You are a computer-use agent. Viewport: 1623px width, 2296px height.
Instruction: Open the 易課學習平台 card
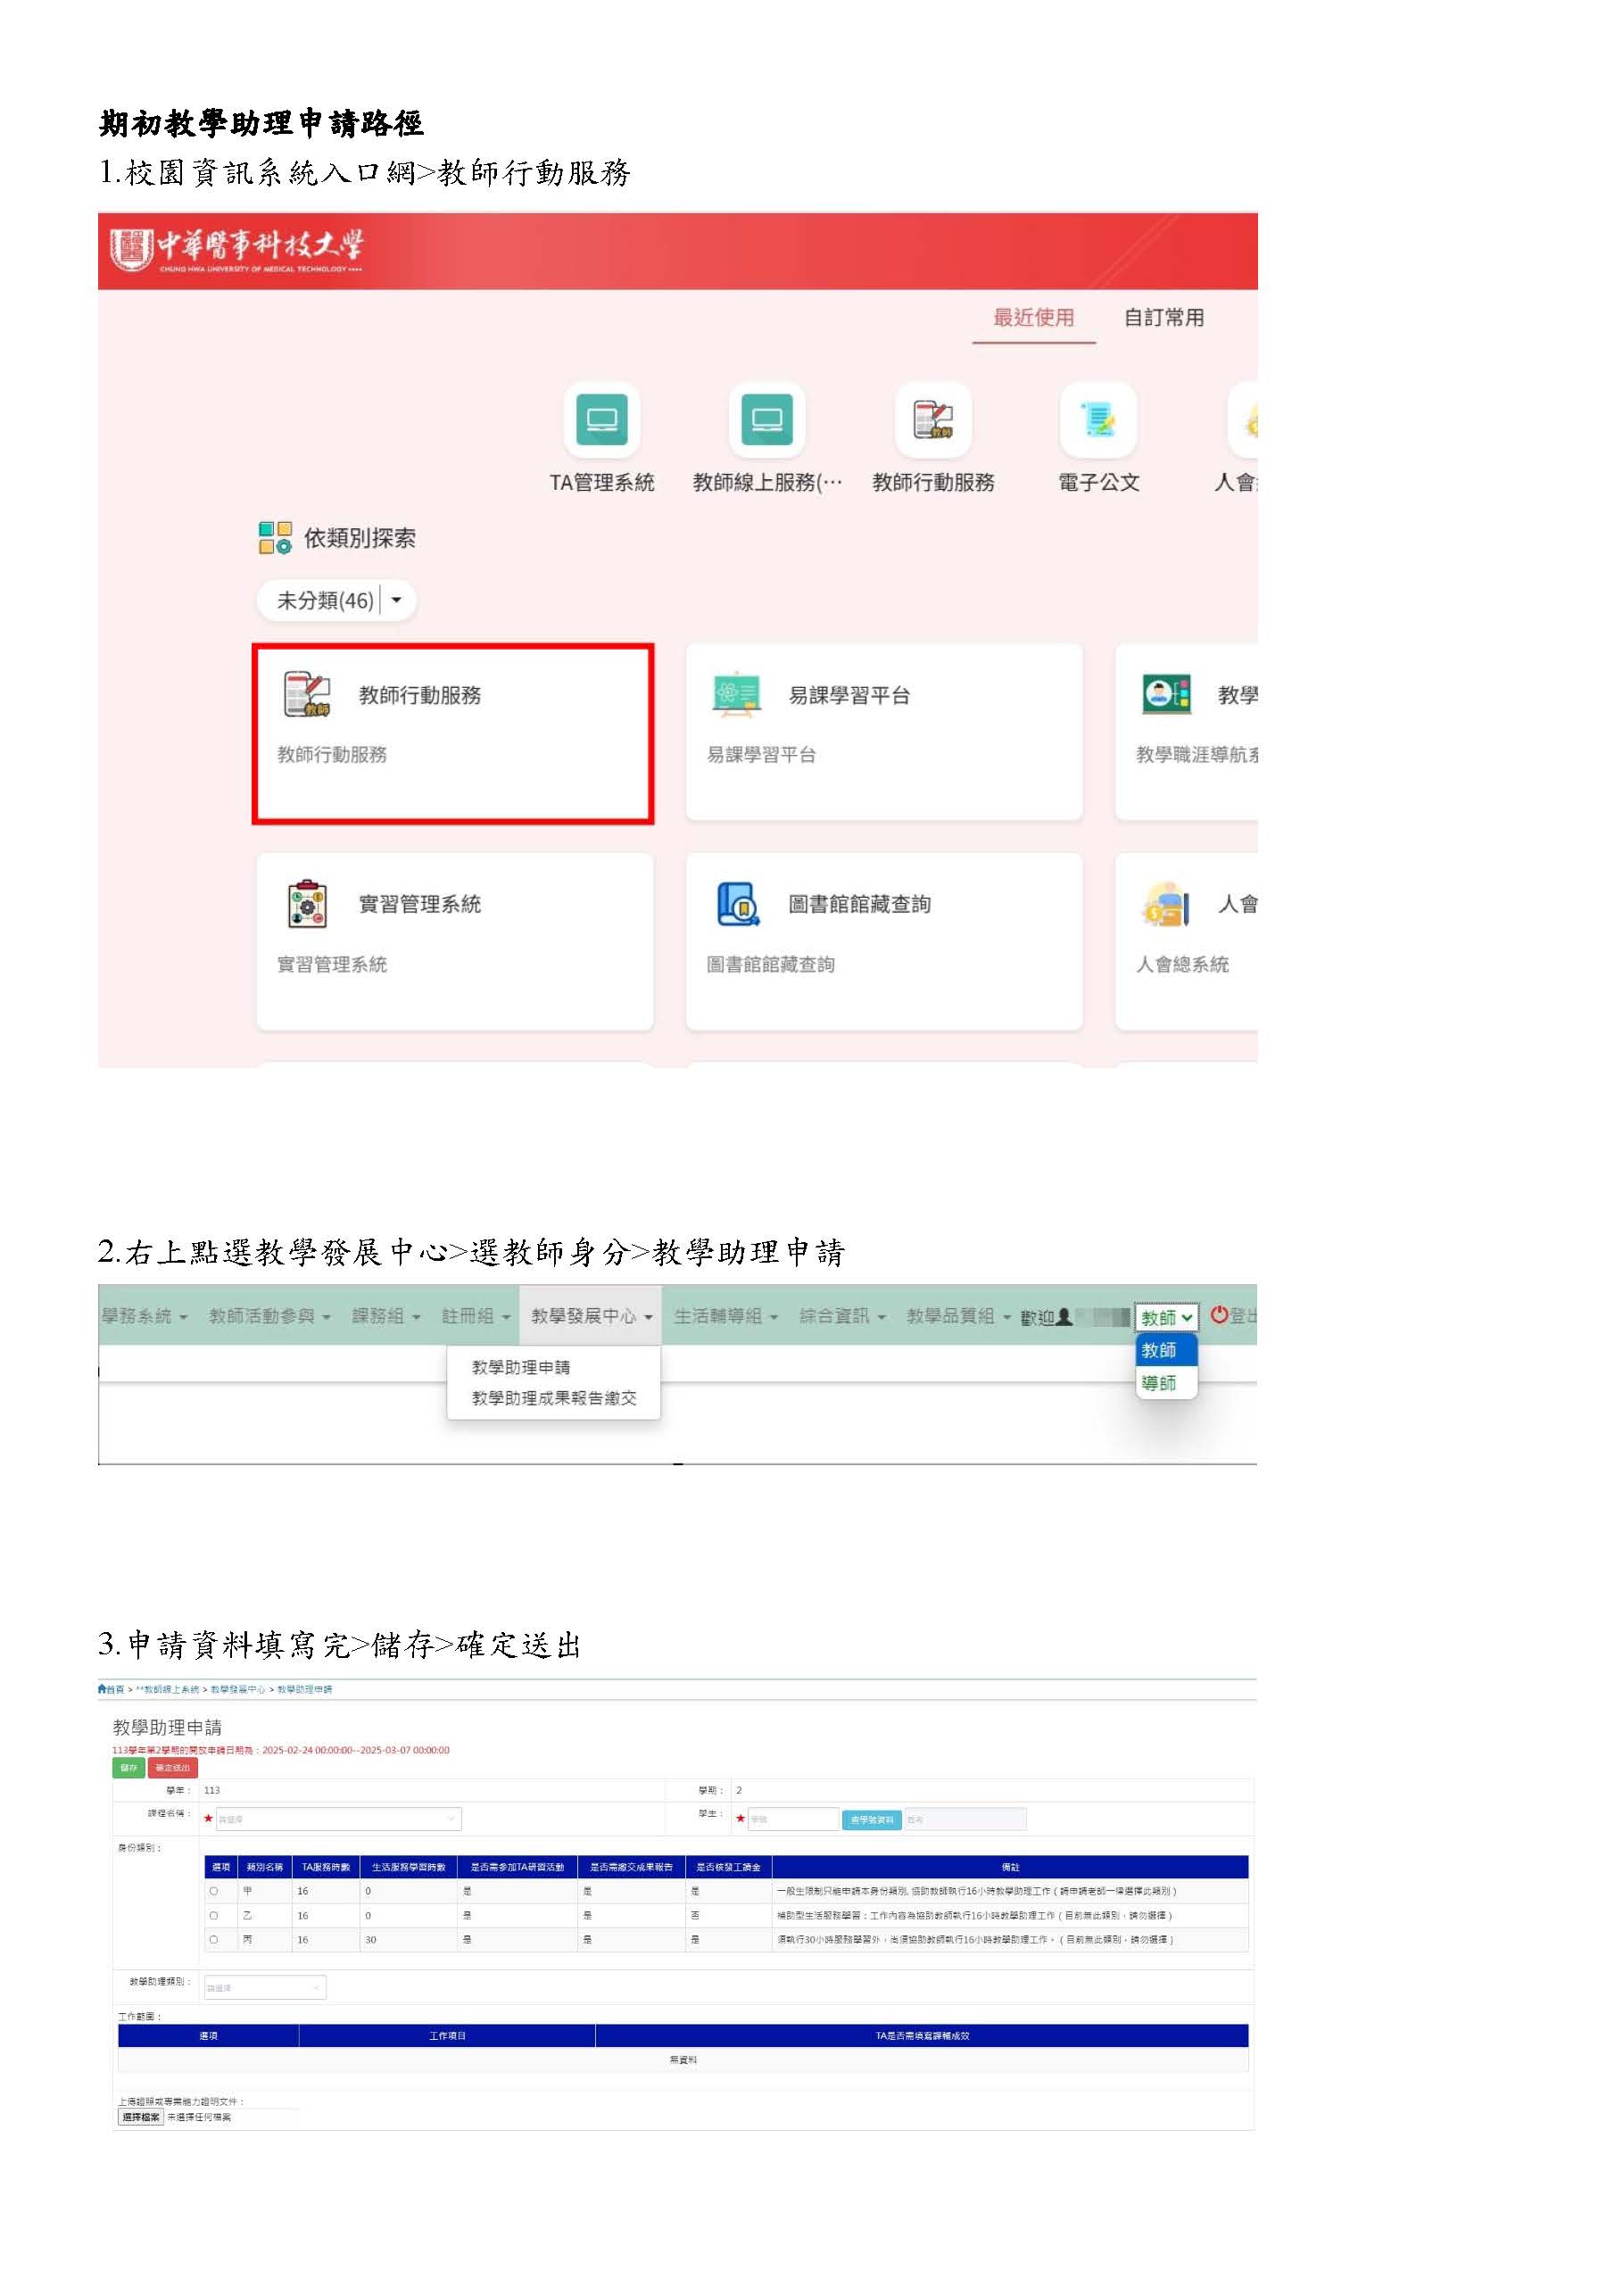point(883,733)
